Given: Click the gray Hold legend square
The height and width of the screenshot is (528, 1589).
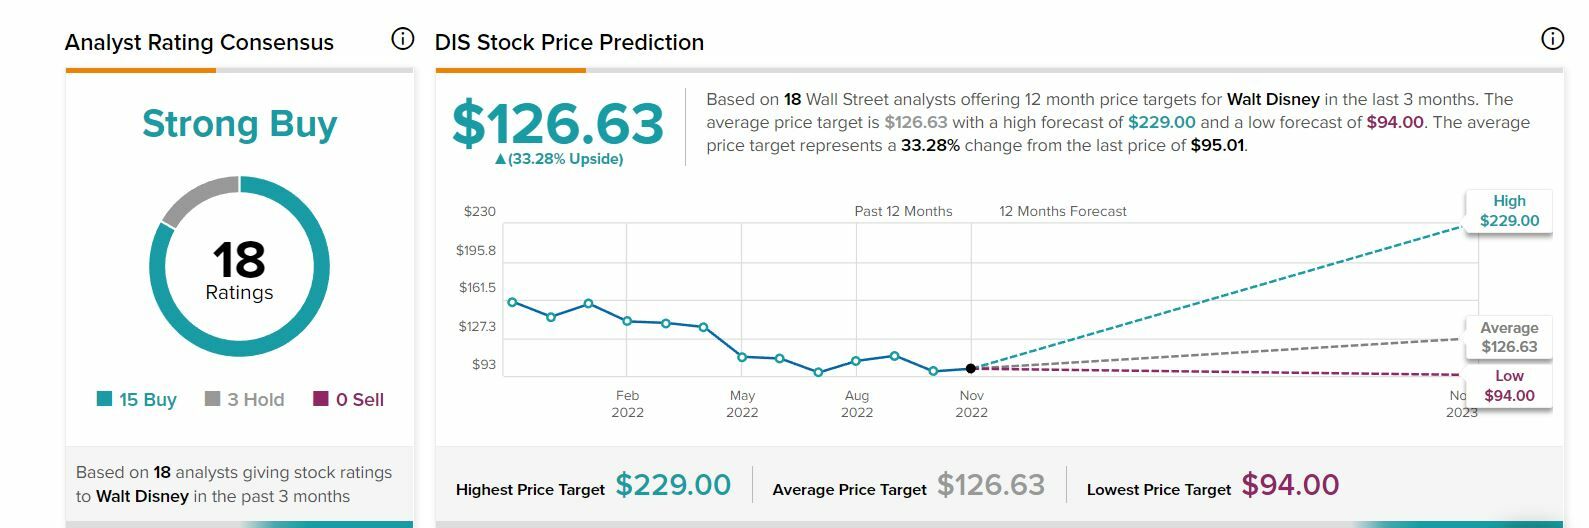Looking at the screenshot, I should [x=212, y=399].
